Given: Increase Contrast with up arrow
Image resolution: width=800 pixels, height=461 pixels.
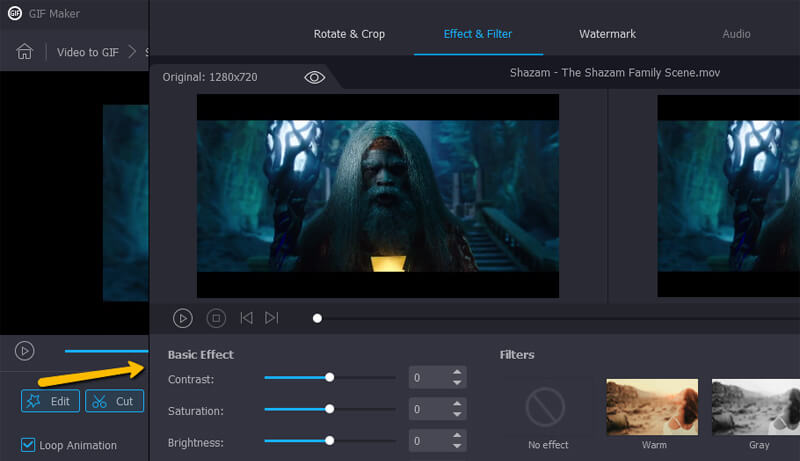Looking at the screenshot, I should click(457, 372).
